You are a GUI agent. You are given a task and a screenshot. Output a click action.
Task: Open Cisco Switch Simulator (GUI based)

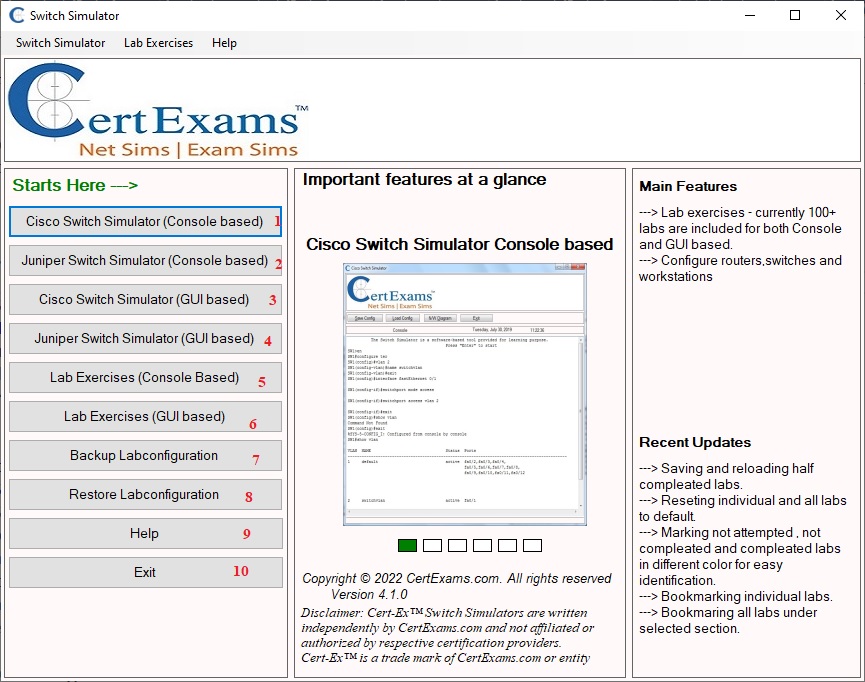click(x=145, y=299)
